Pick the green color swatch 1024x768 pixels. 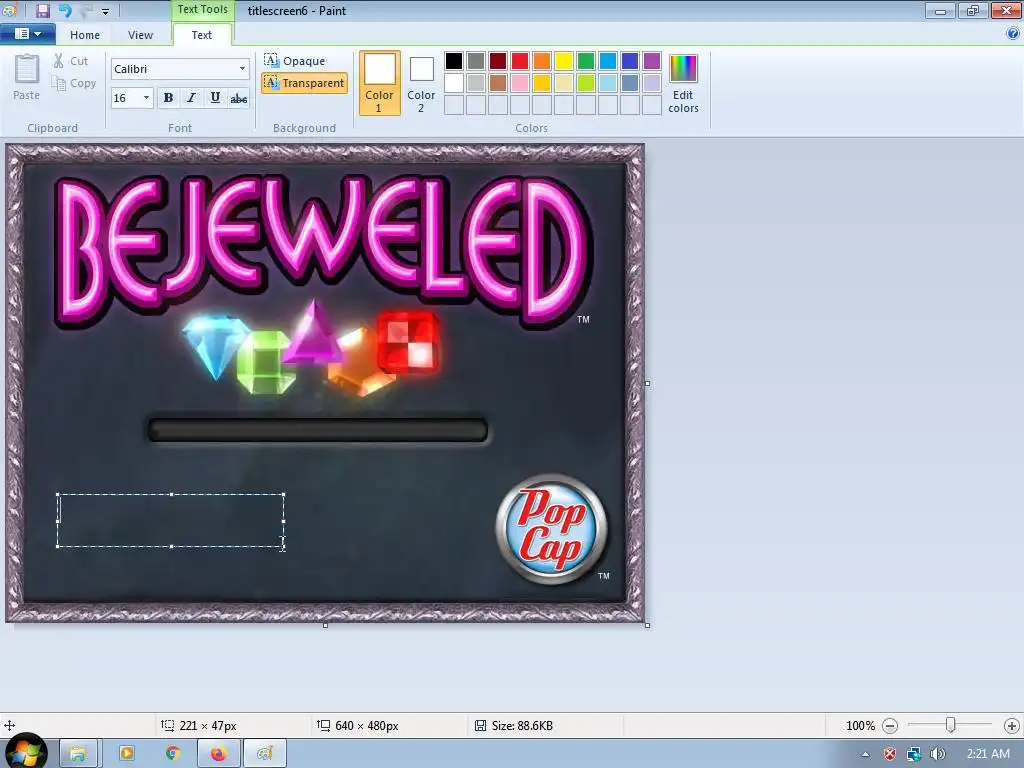pos(586,61)
